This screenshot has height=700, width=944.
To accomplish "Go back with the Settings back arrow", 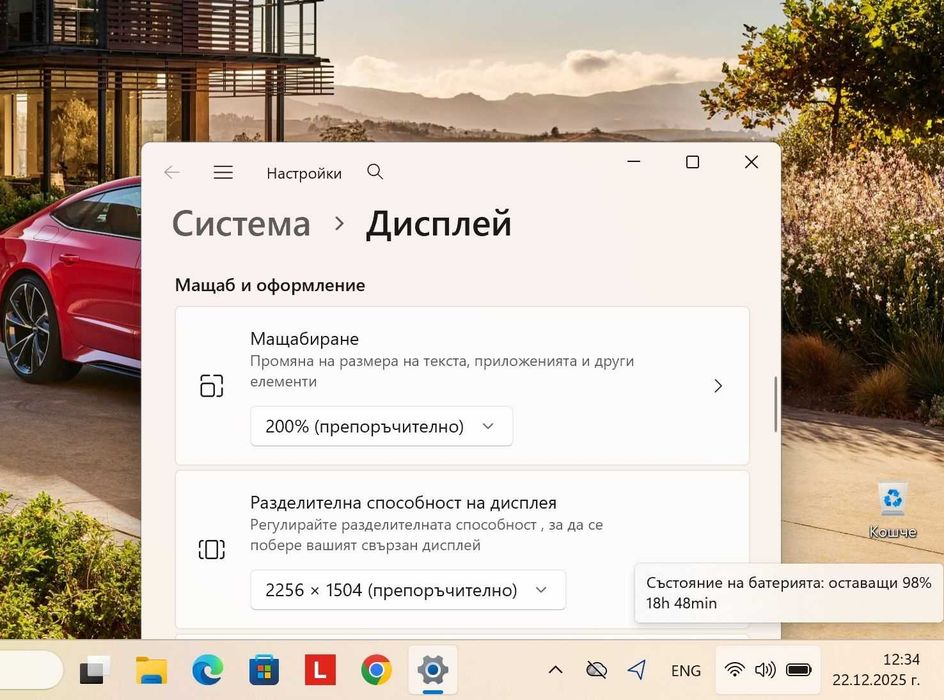I will [172, 173].
